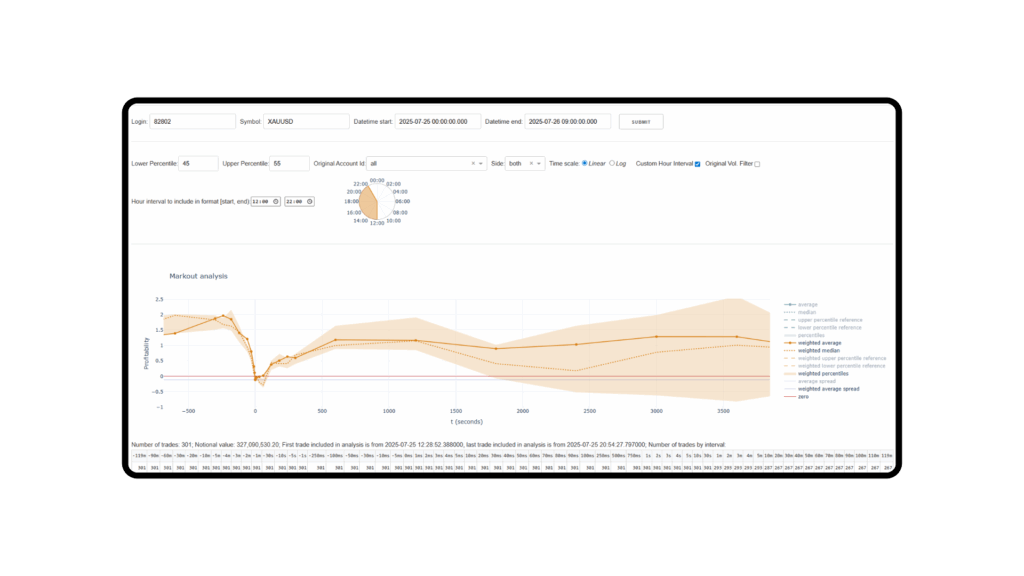Click the Upper Percentile input box
Image resolution: width=1024 pixels, height=576 pixels.
click(x=289, y=163)
